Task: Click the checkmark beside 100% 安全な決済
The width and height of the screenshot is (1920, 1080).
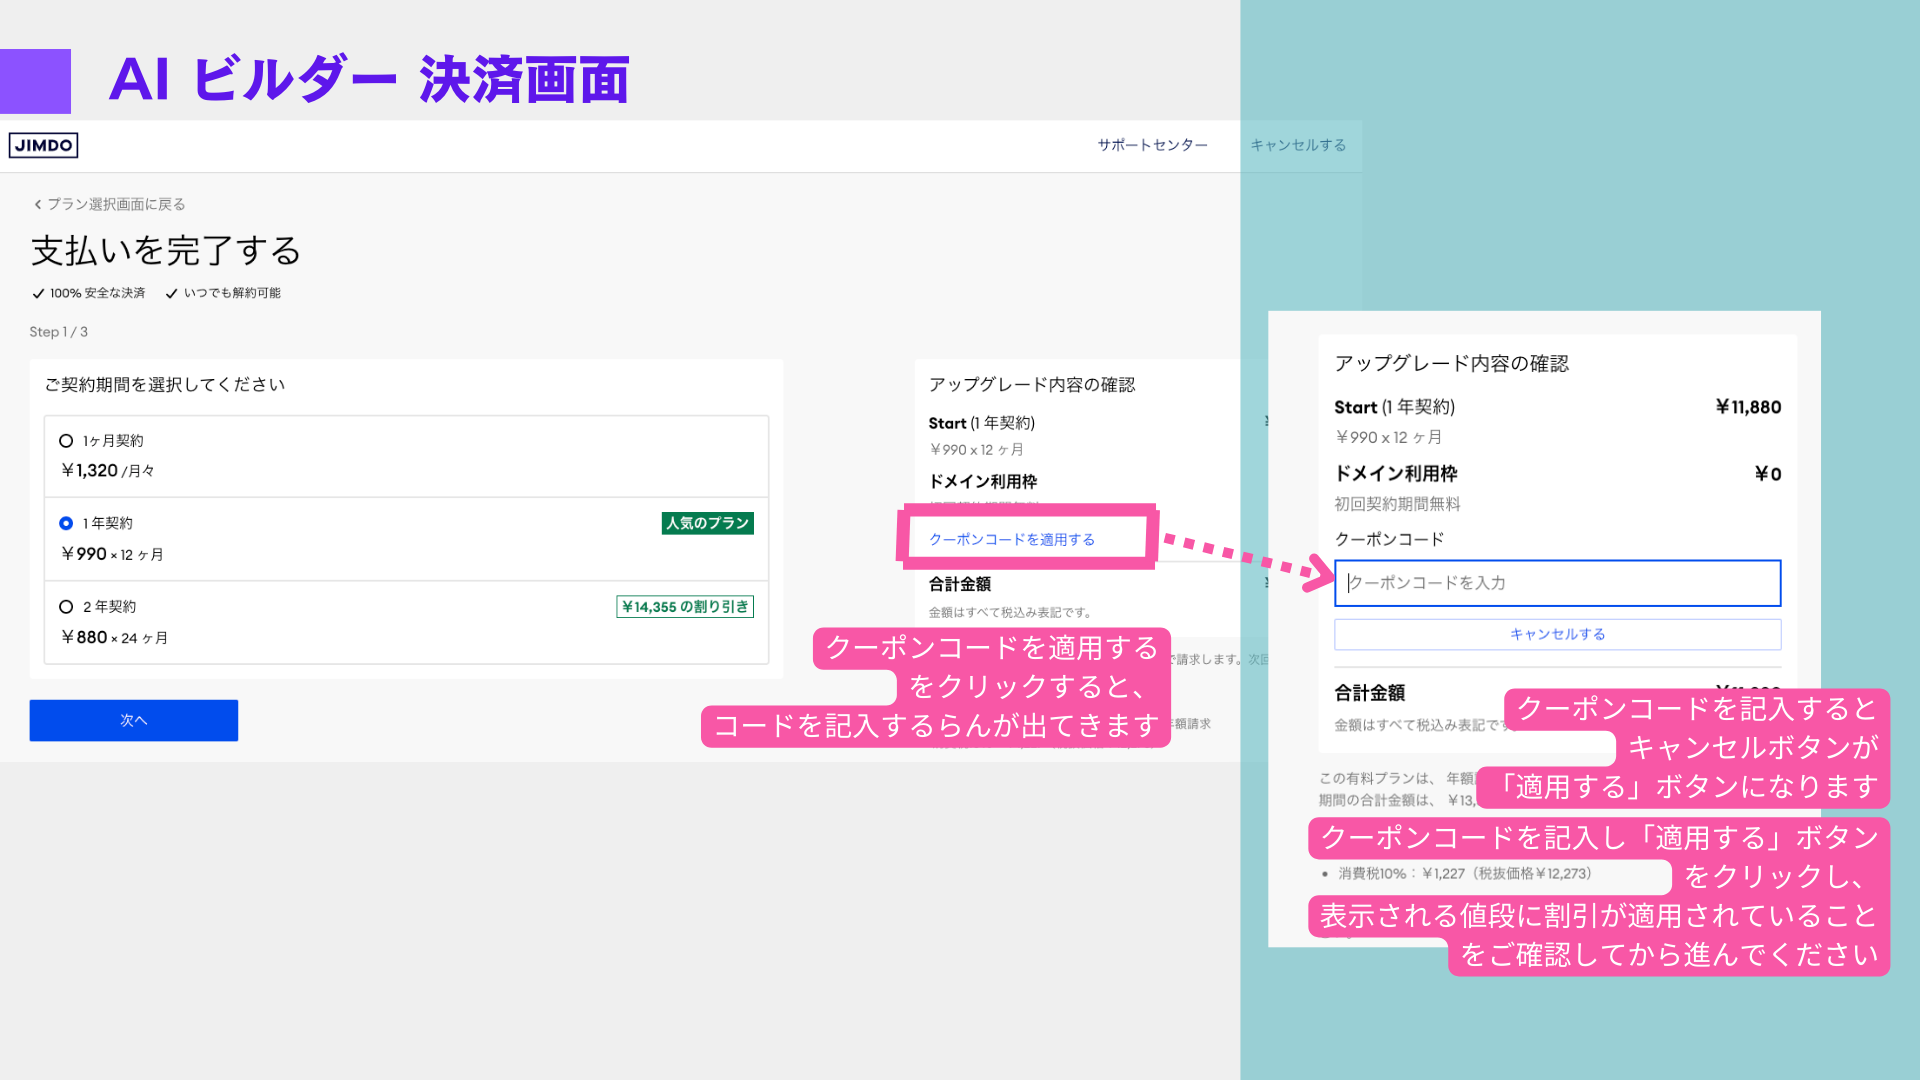Action: click(x=38, y=294)
